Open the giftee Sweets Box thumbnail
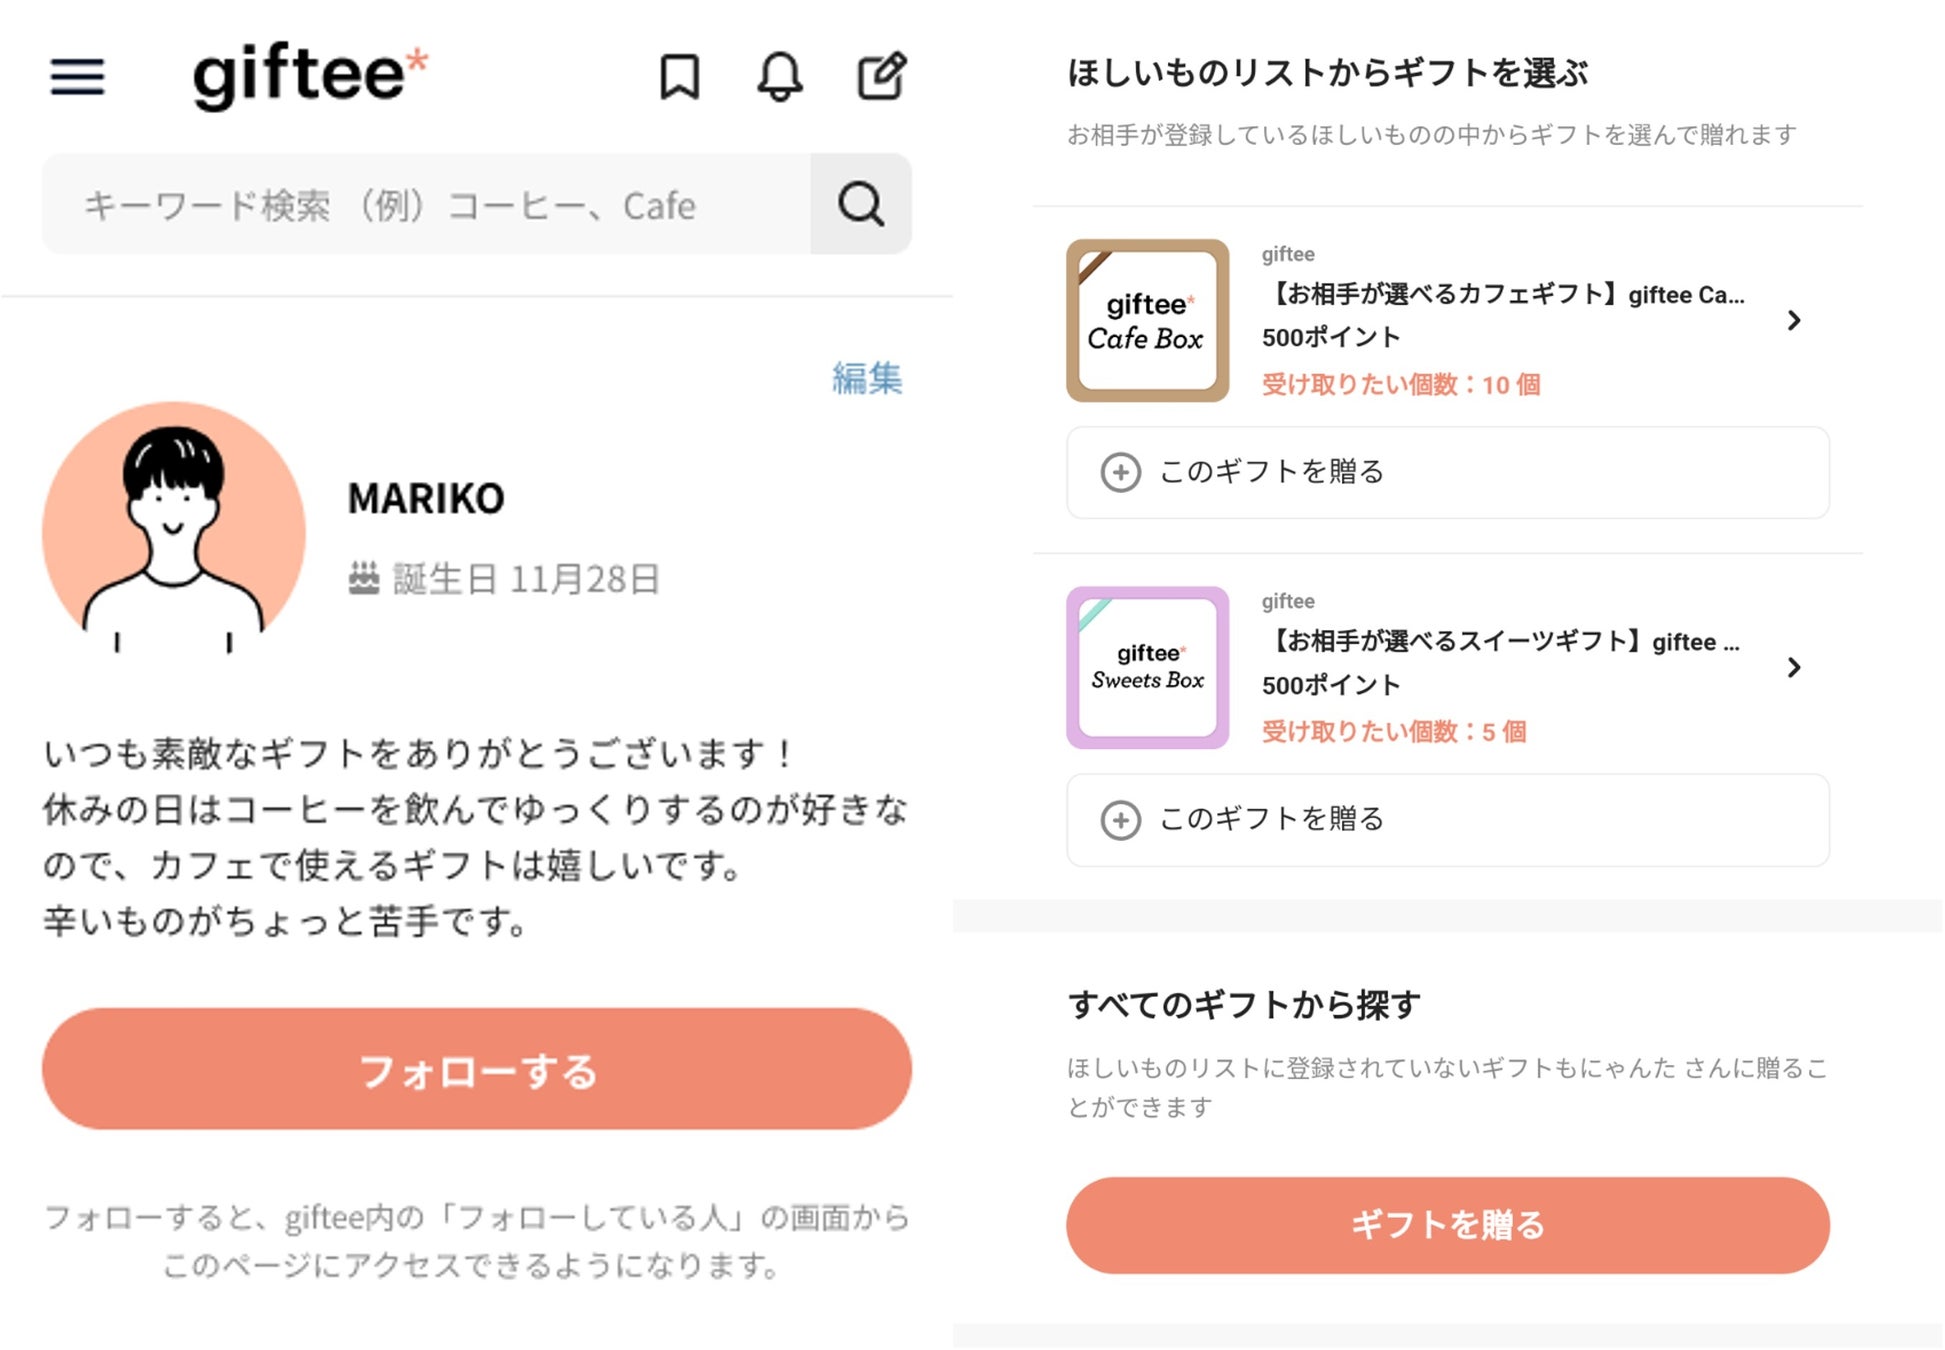This screenshot has height=1350, width=1945. (1147, 667)
